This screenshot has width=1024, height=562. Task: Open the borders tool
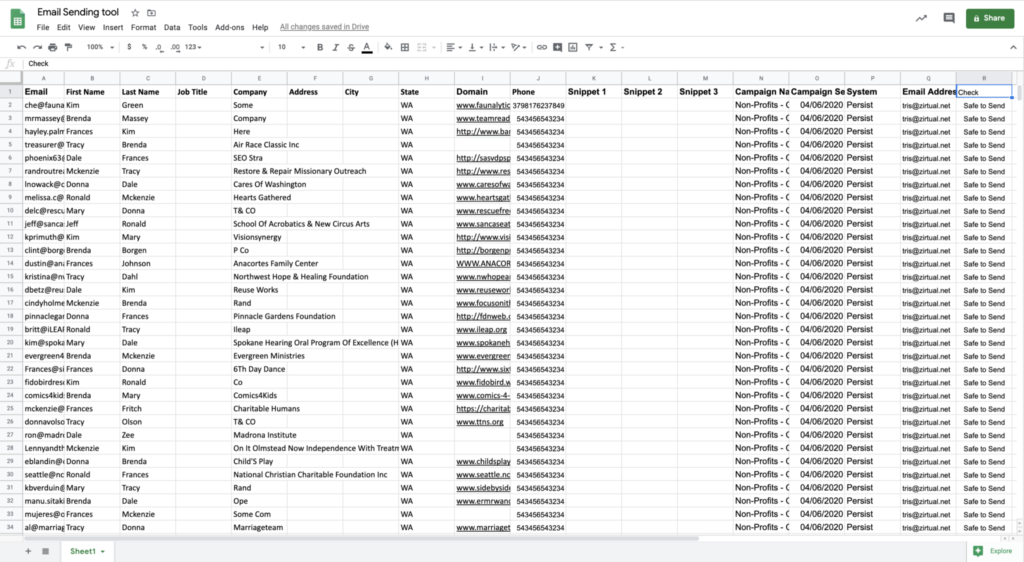(x=405, y=47)
